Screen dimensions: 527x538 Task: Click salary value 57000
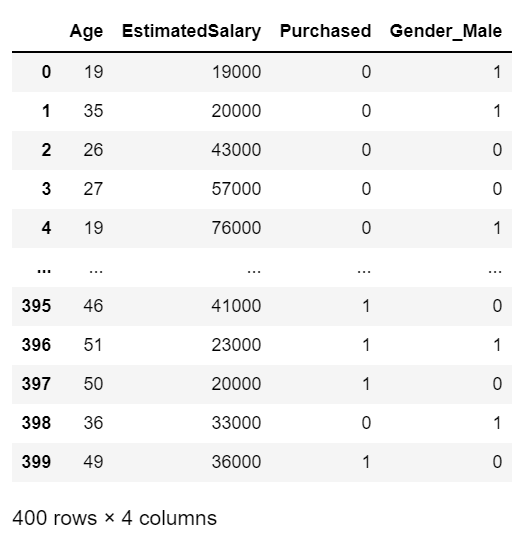(x=236, y=189)
